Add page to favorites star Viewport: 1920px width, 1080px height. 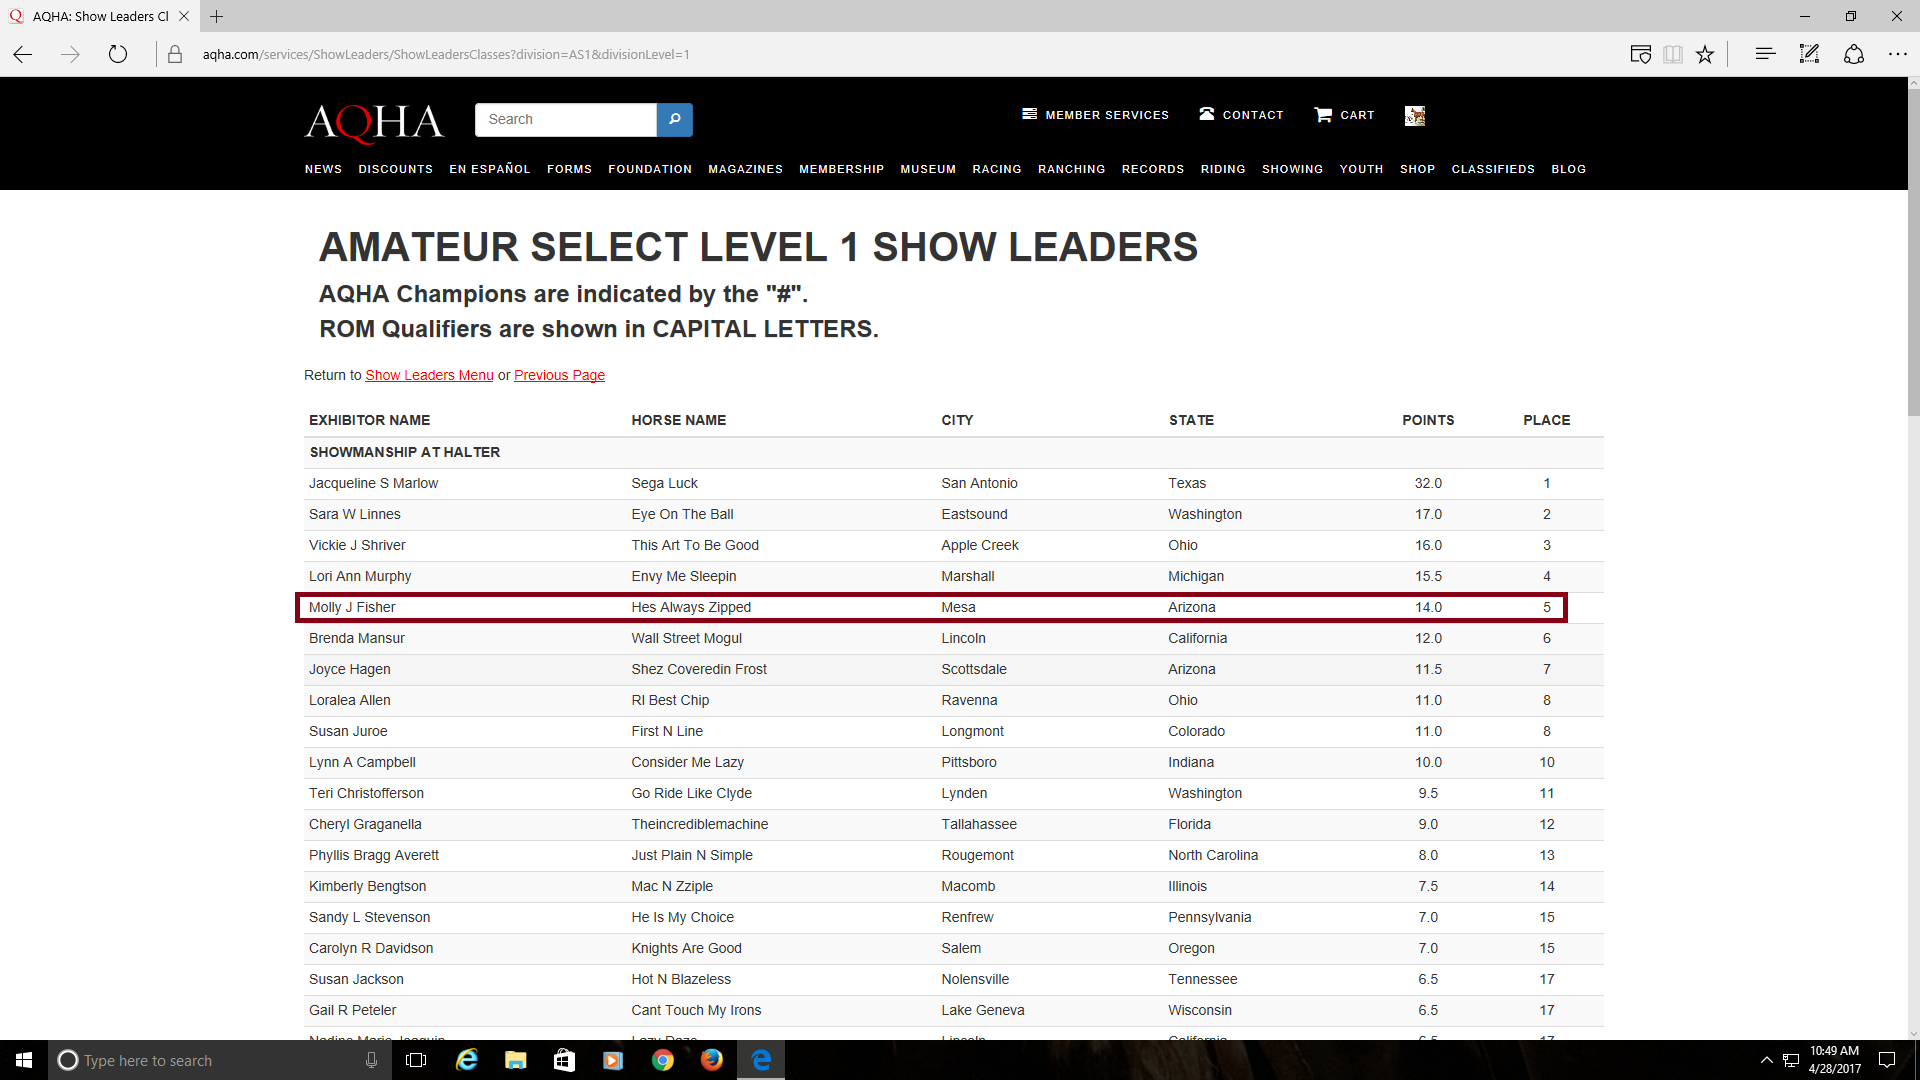1705,54
